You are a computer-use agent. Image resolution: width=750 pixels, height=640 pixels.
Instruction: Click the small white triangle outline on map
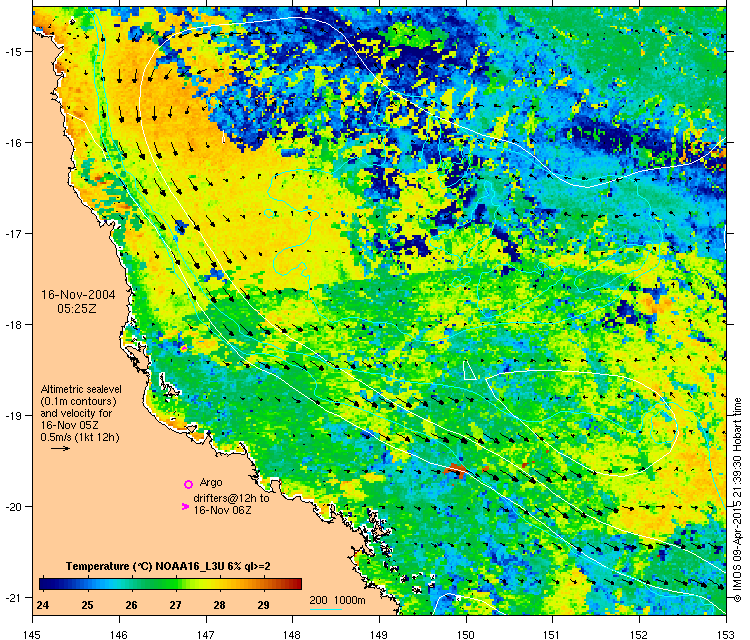point(469,371)
